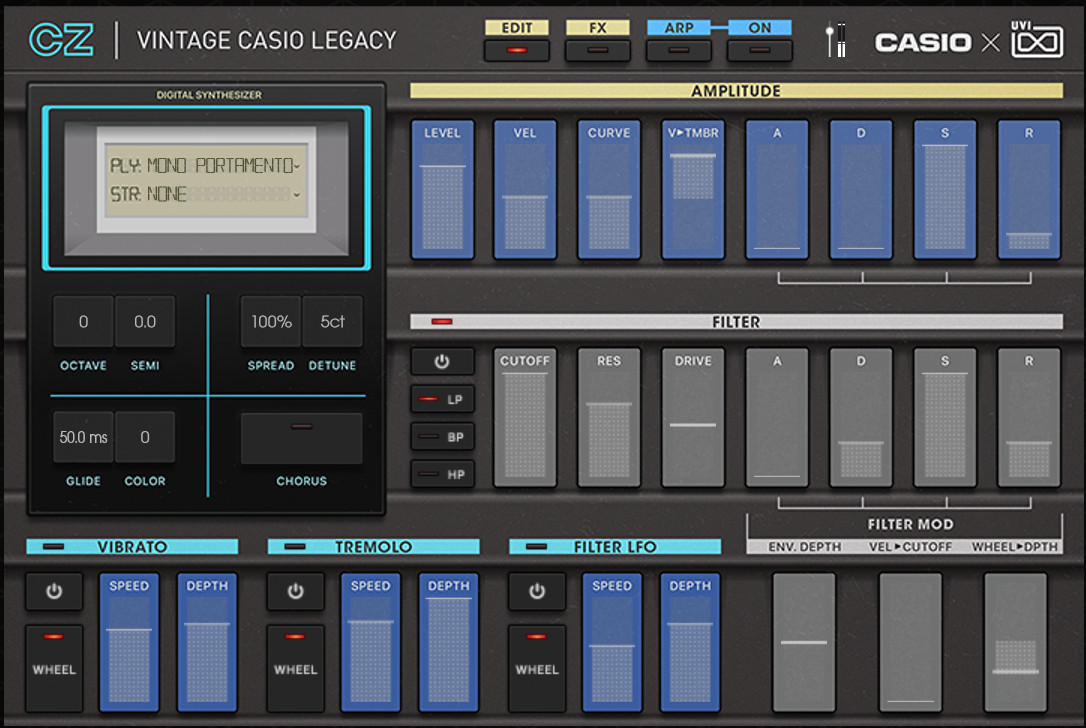Click the Casio brand logo
Screen dimensions: 1086x728
coord(922,42)
